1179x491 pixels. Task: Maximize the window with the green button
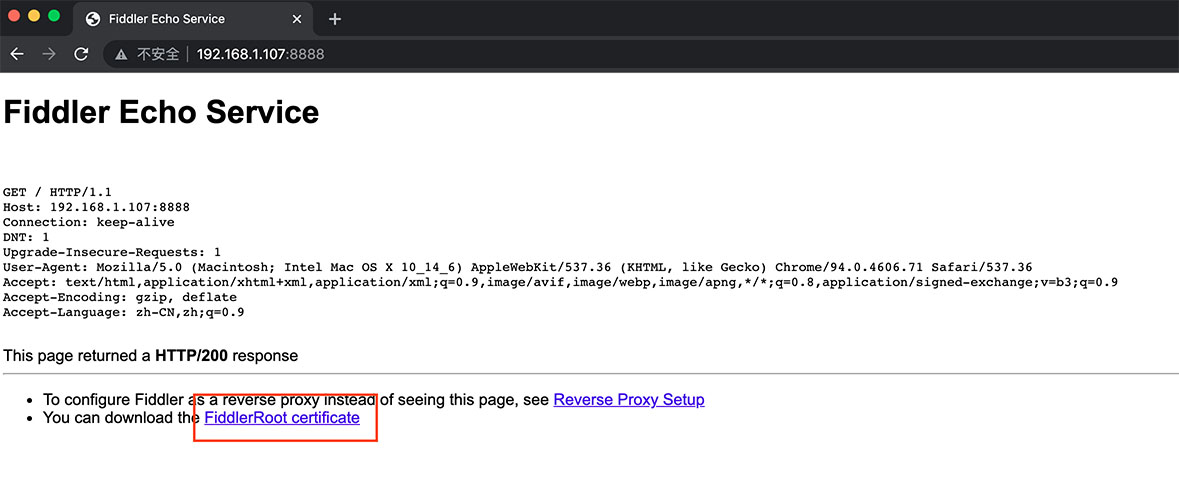click(x=54, y=16)
